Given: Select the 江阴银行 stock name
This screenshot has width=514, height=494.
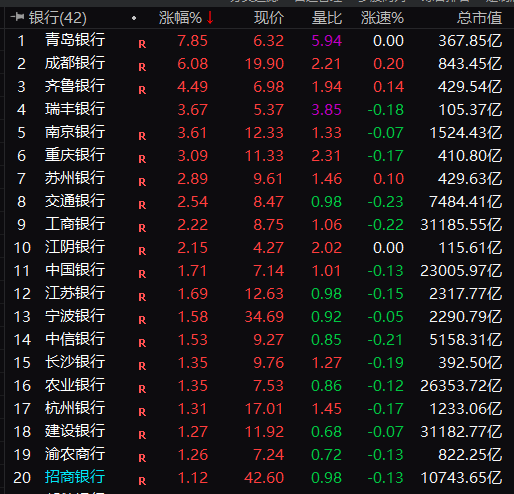Looking at the screenshot, I should pyautogui.click(x=75, y=247).
